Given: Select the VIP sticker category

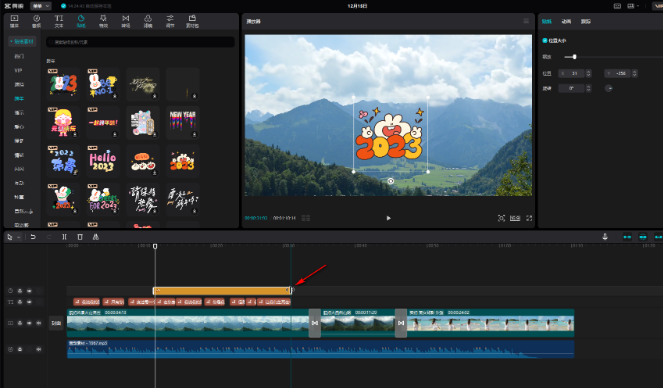Looking at the screenshot, I should pyautogui.click(x=19, y=70).
